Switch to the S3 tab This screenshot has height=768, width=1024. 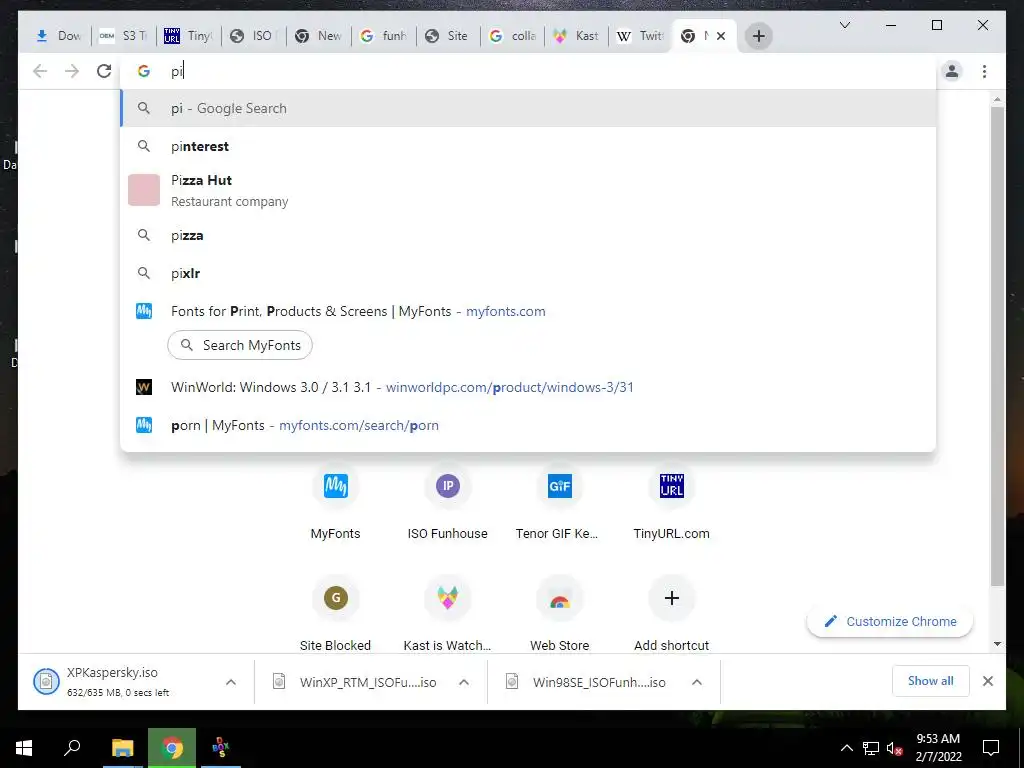pos(123,36)
